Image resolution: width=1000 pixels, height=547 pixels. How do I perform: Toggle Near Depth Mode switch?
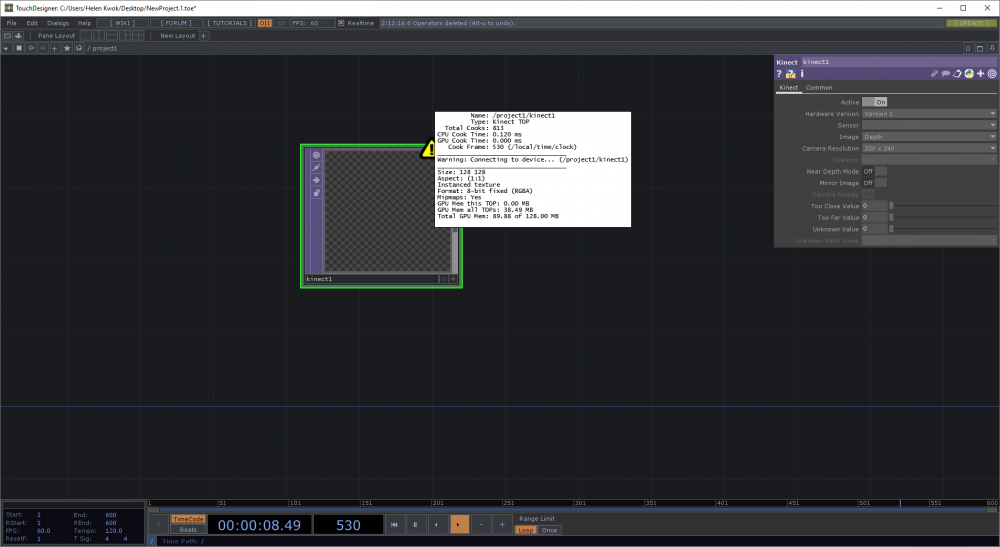pyautogui.click(x=874, y=171)
